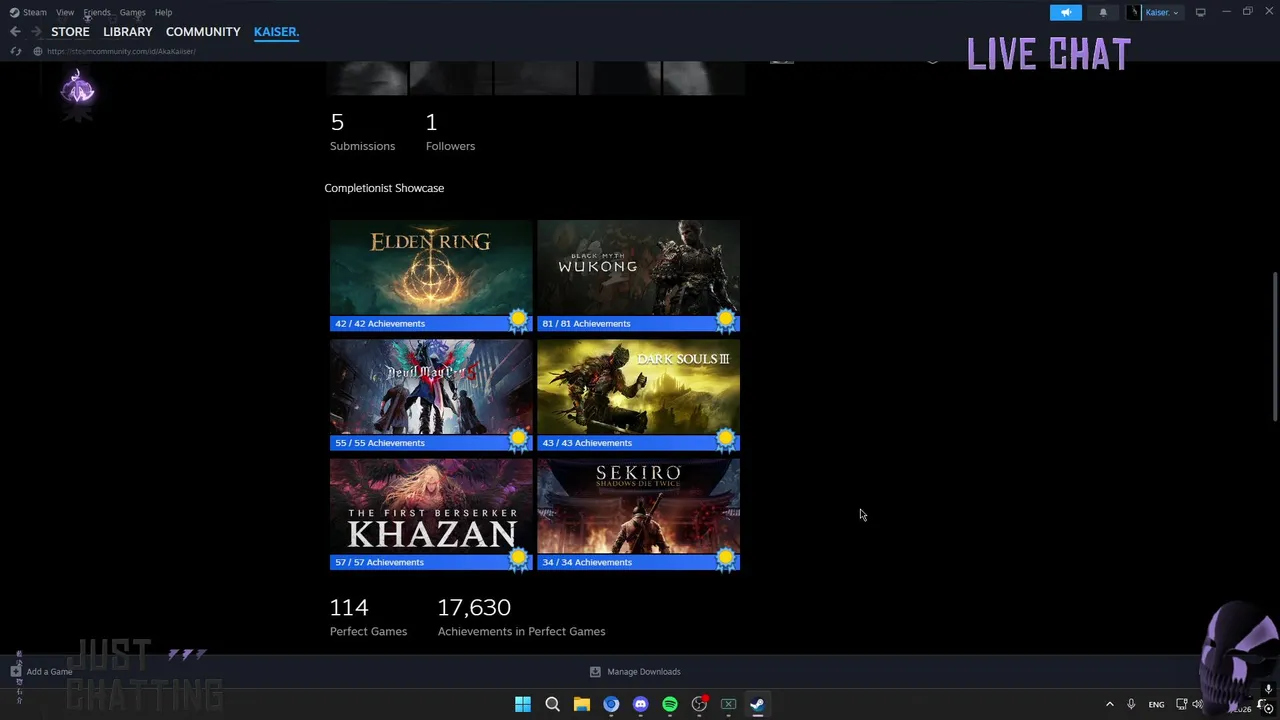1280x720 pixels.
Task: Click the Steam announcements megaphone button
Action: point(1066,12)
